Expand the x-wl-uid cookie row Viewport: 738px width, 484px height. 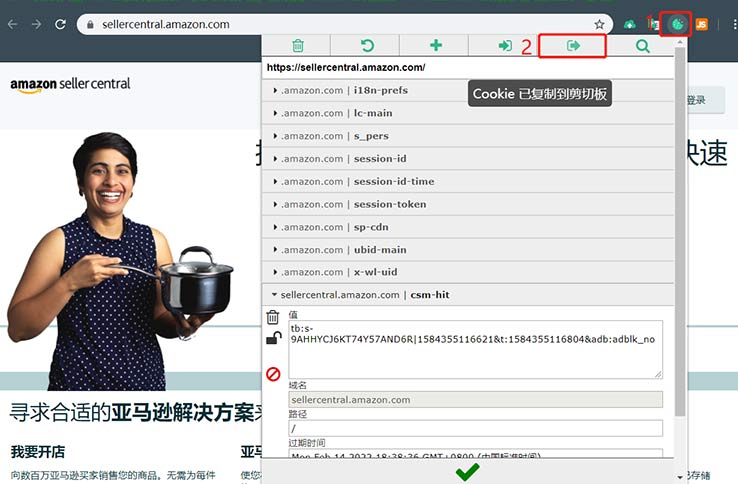coord(468,272)
